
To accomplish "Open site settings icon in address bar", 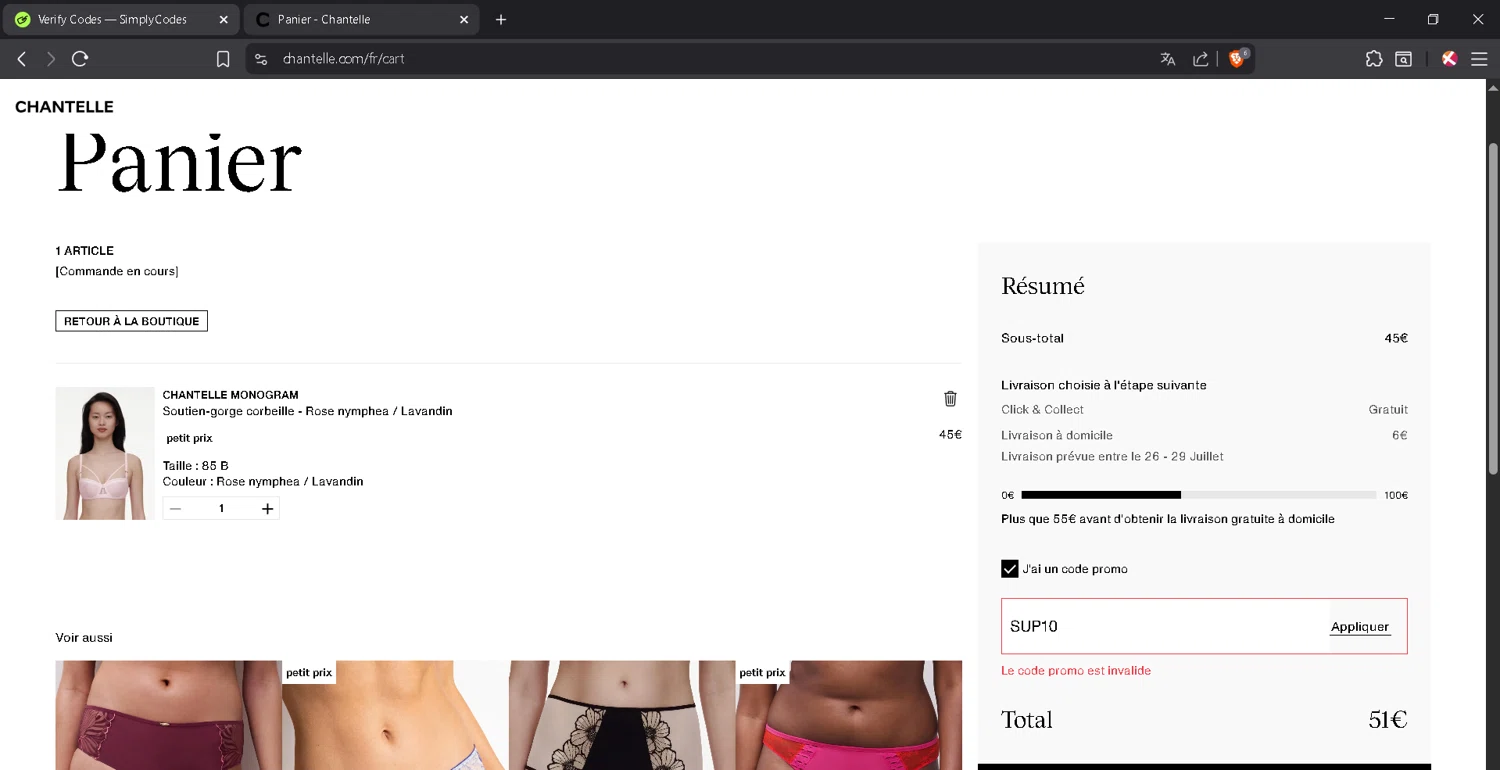I will [x=261, y=59].
